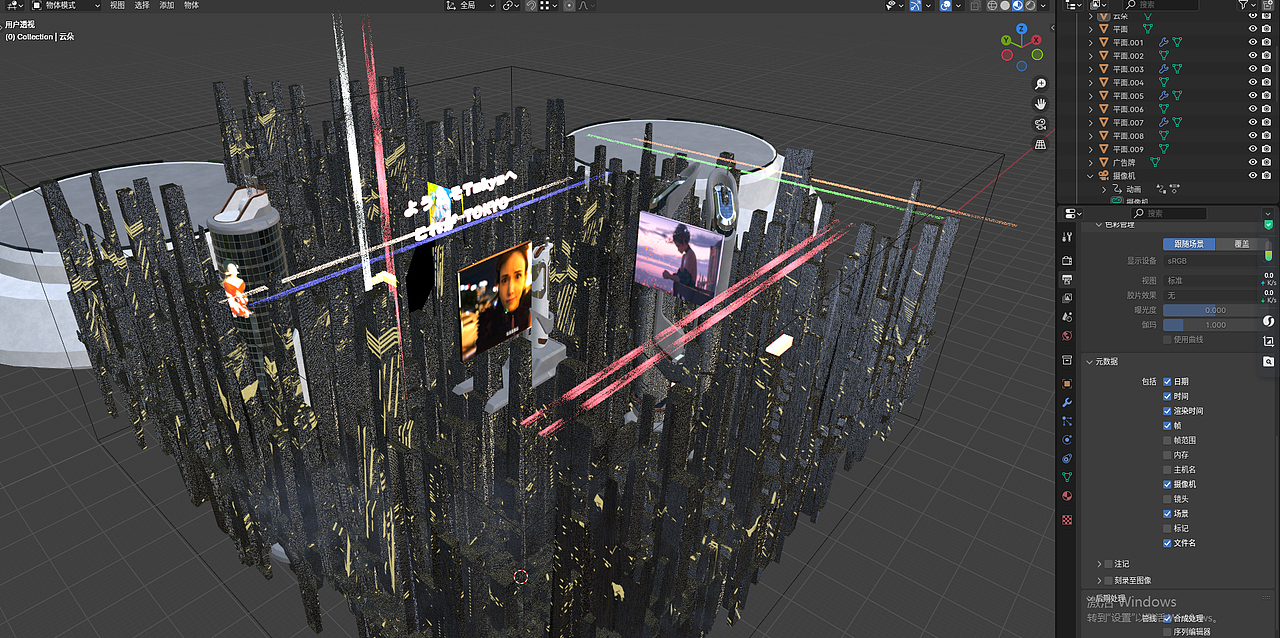The height and width of the screenshot is (638, 1280).
Task: Expand the 广告牌 object in outliner
Action: [1092, 162]
